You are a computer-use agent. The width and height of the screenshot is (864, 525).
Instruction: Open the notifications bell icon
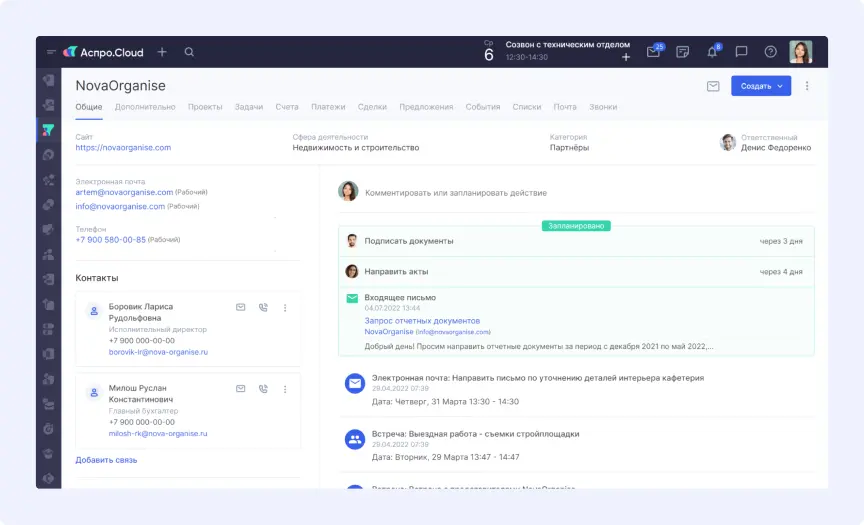(712, 52)
